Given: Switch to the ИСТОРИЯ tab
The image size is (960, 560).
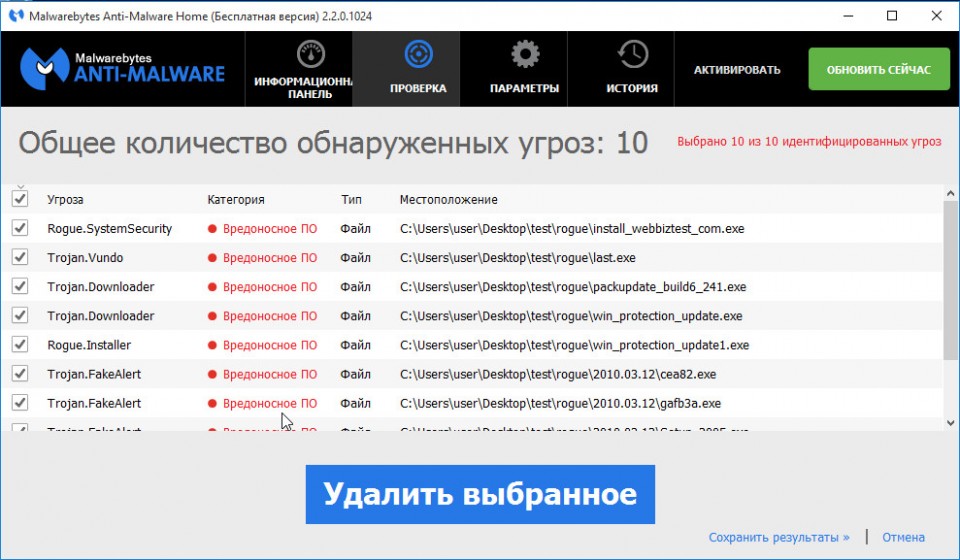Looking at the screenshot, I should pyautogui.click(x=621, y=69).
